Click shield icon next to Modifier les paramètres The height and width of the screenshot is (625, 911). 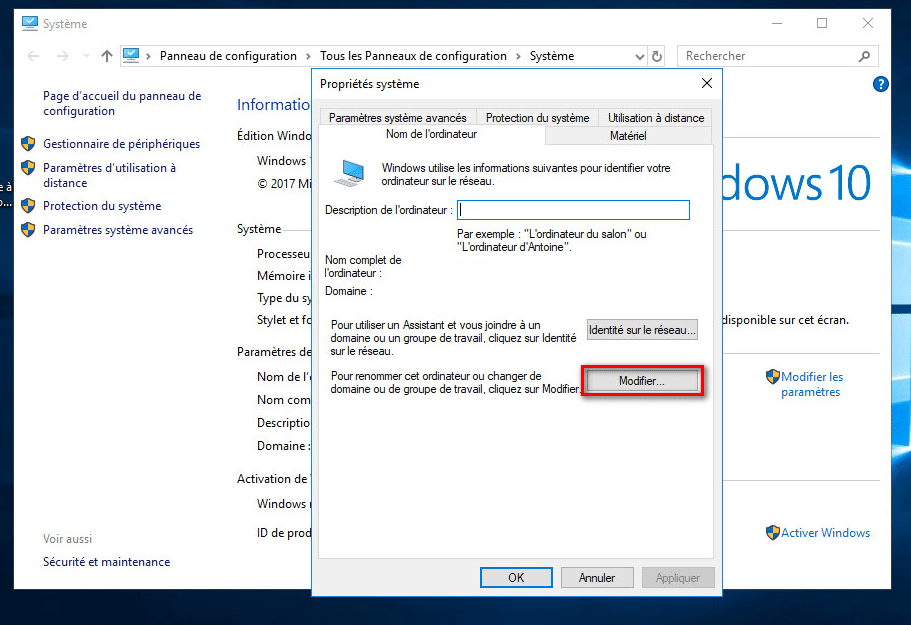[x=773, y=376]
